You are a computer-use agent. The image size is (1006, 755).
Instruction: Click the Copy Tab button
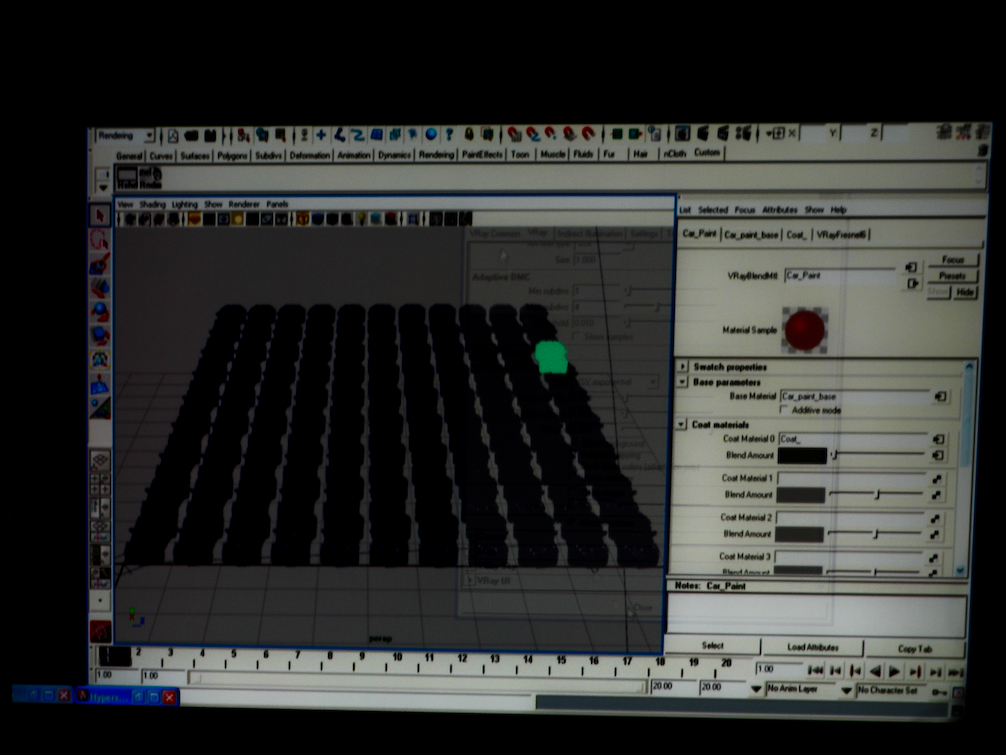(x=915, y=649)
